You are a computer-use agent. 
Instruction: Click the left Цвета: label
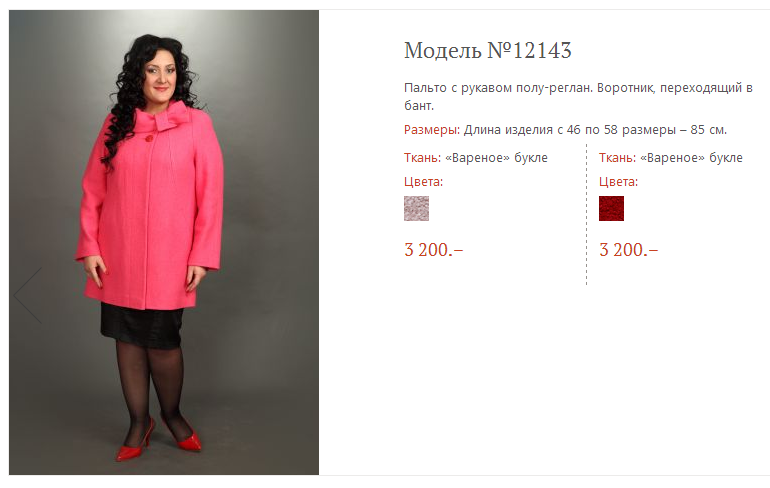pyautogui.click(x=423, y=182)
